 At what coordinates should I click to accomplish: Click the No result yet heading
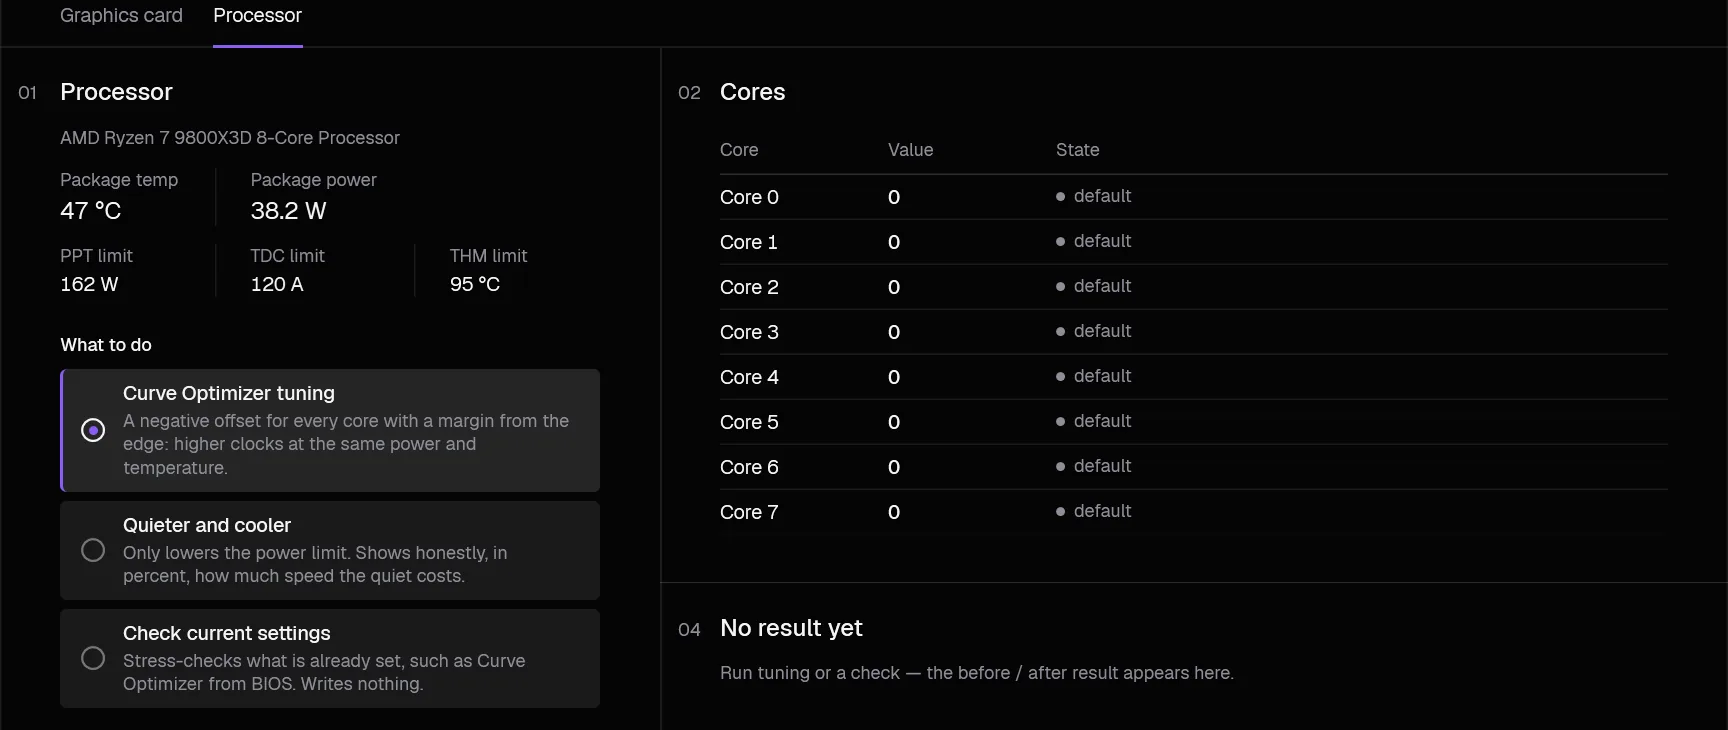tap(791, 628)
